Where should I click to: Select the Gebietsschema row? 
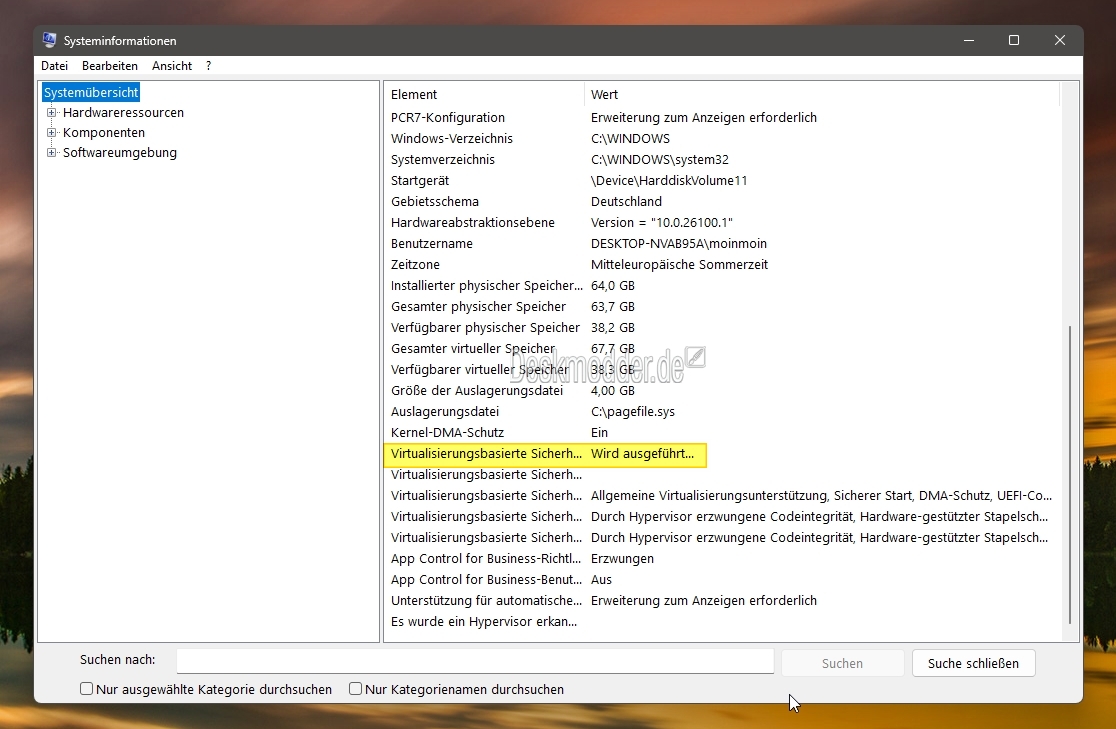coord(722,201)
